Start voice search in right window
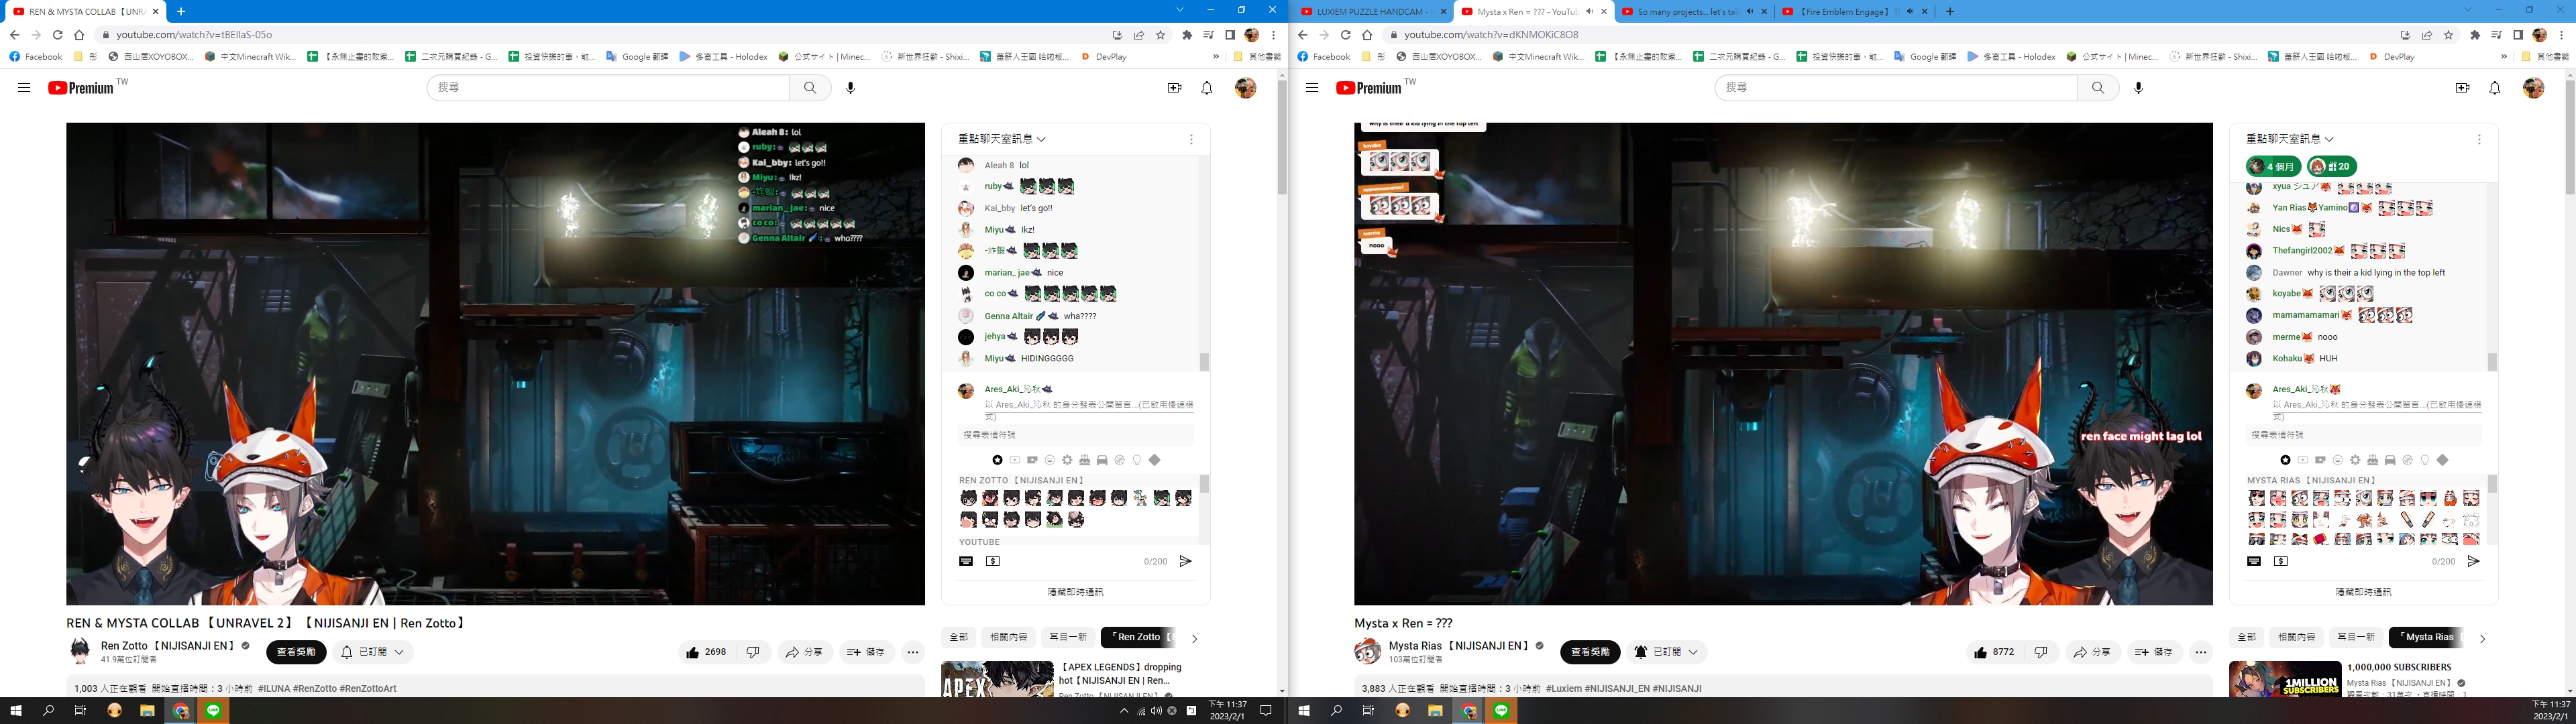The height and width of the screenshot is (724, 2576). click(x=2139, y=88)
